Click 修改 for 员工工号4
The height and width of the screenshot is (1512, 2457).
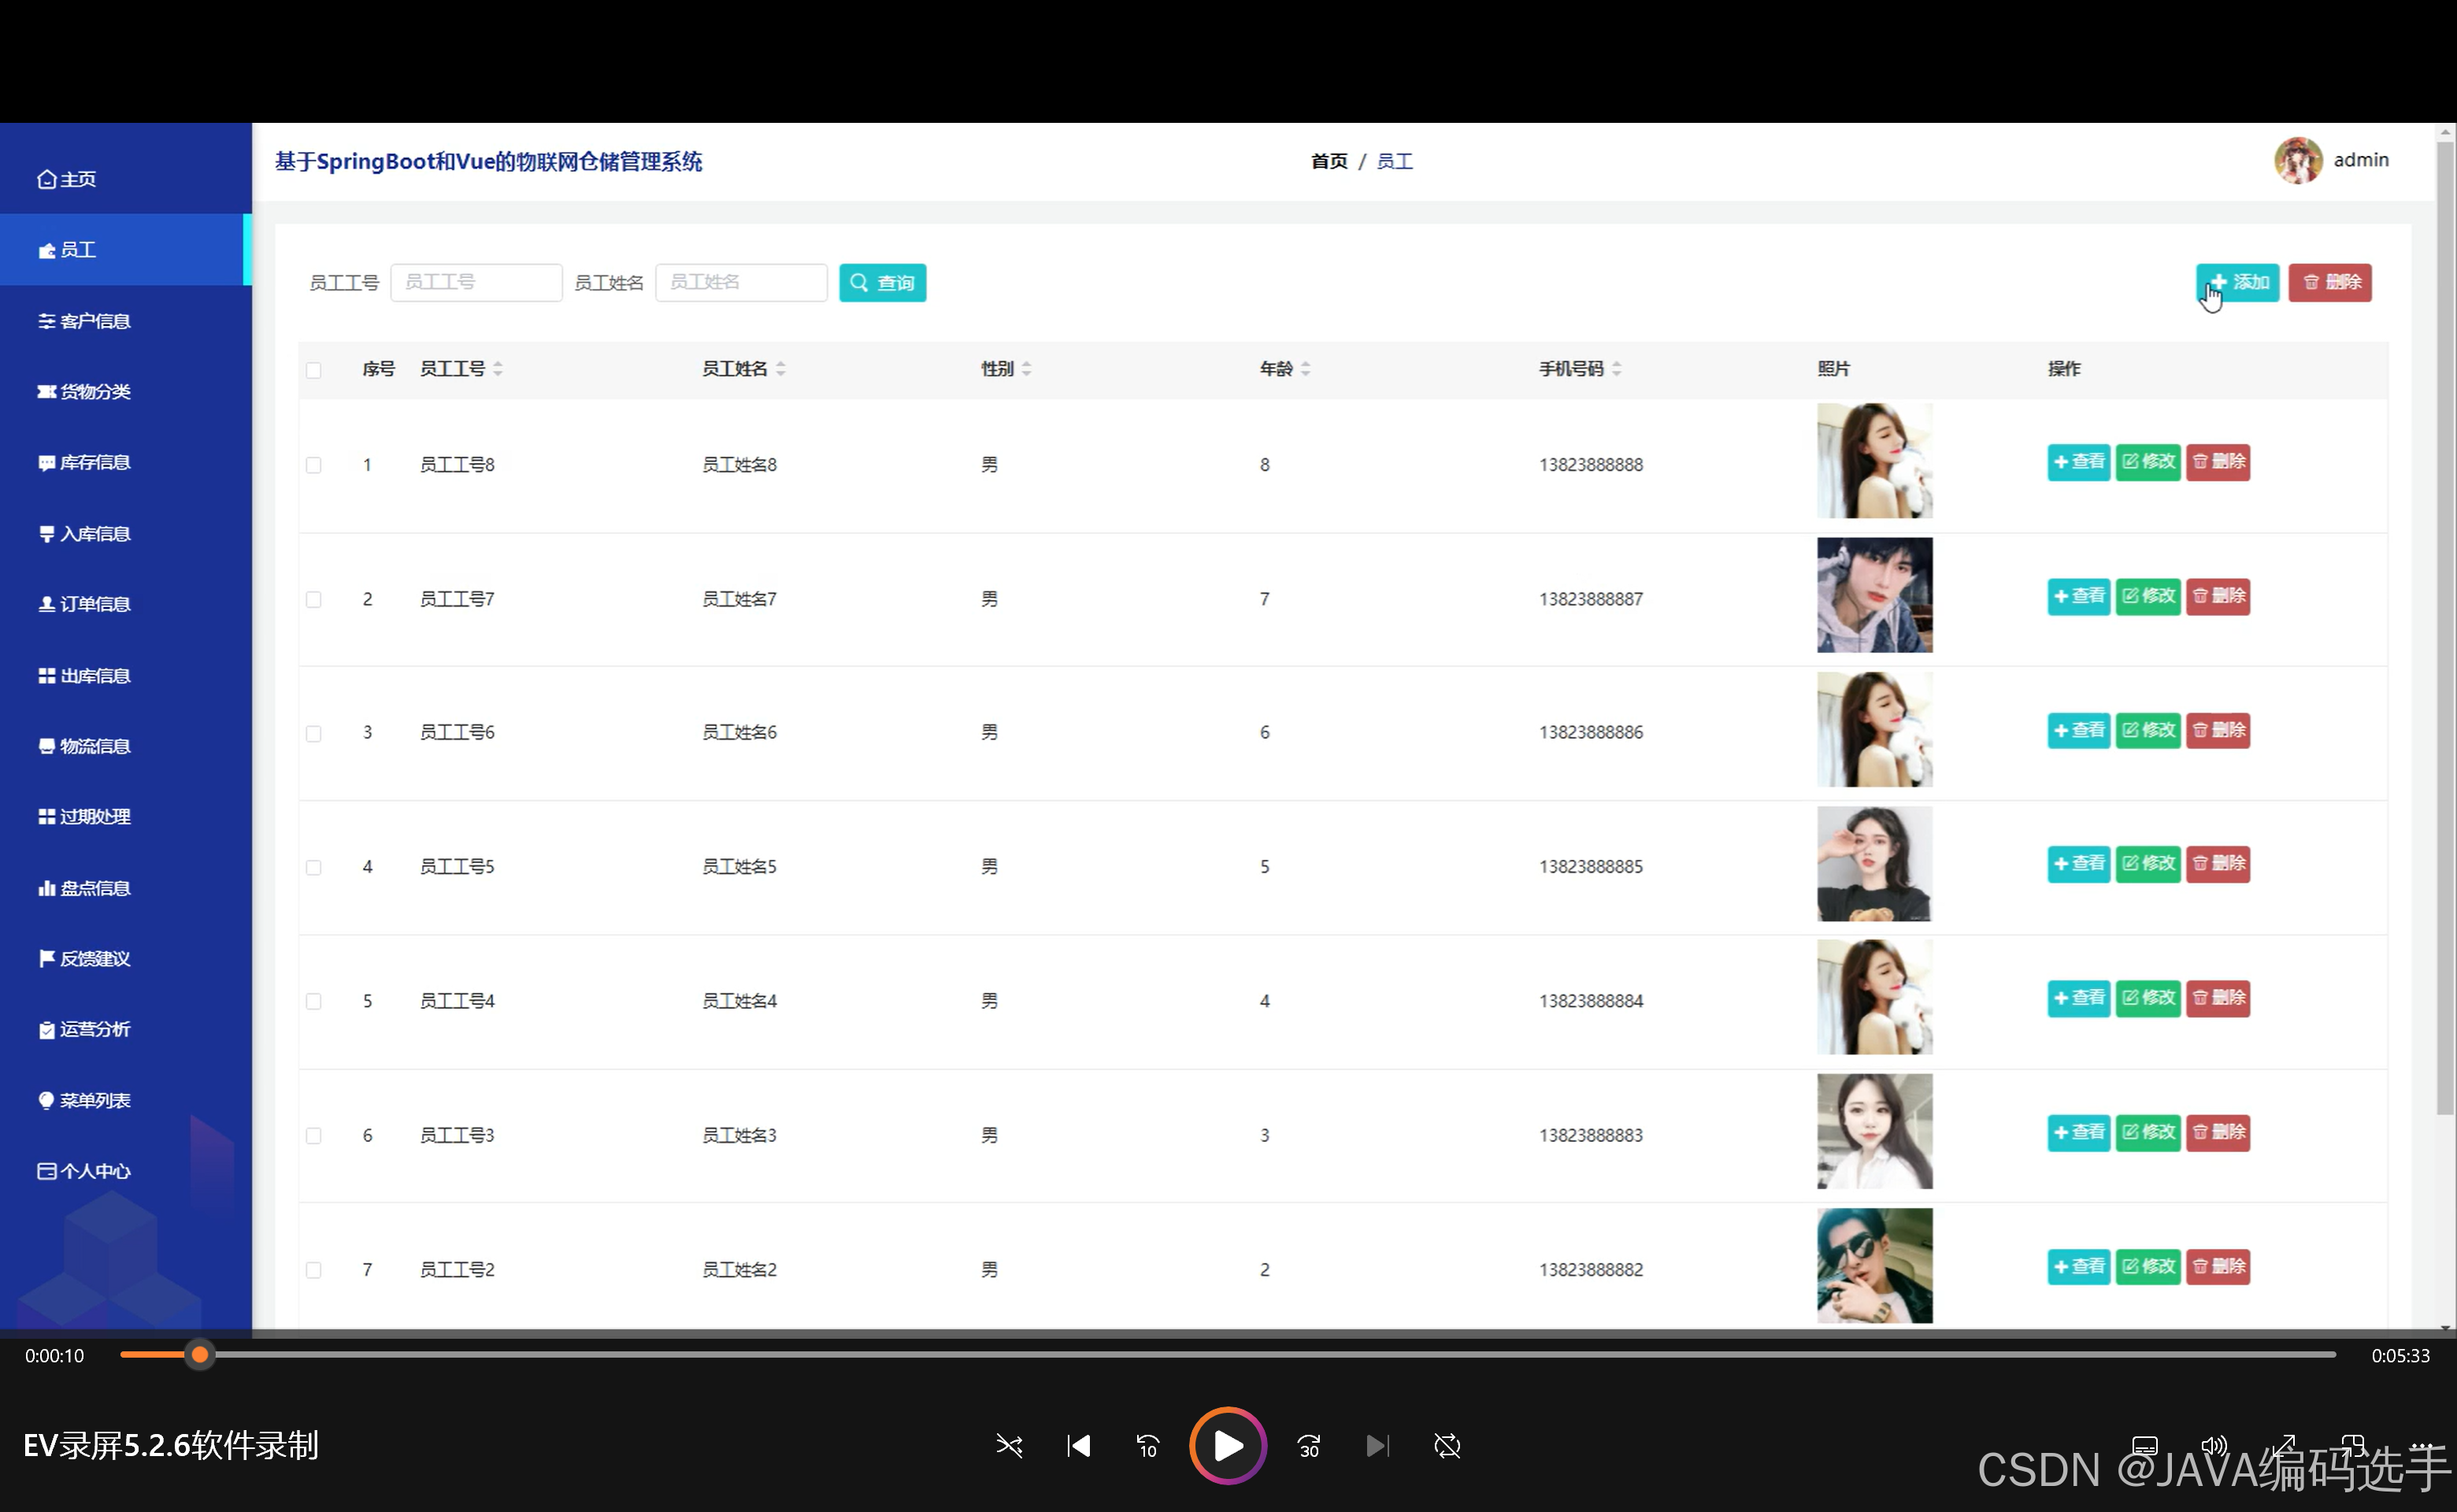click(x=2148, y=998)
